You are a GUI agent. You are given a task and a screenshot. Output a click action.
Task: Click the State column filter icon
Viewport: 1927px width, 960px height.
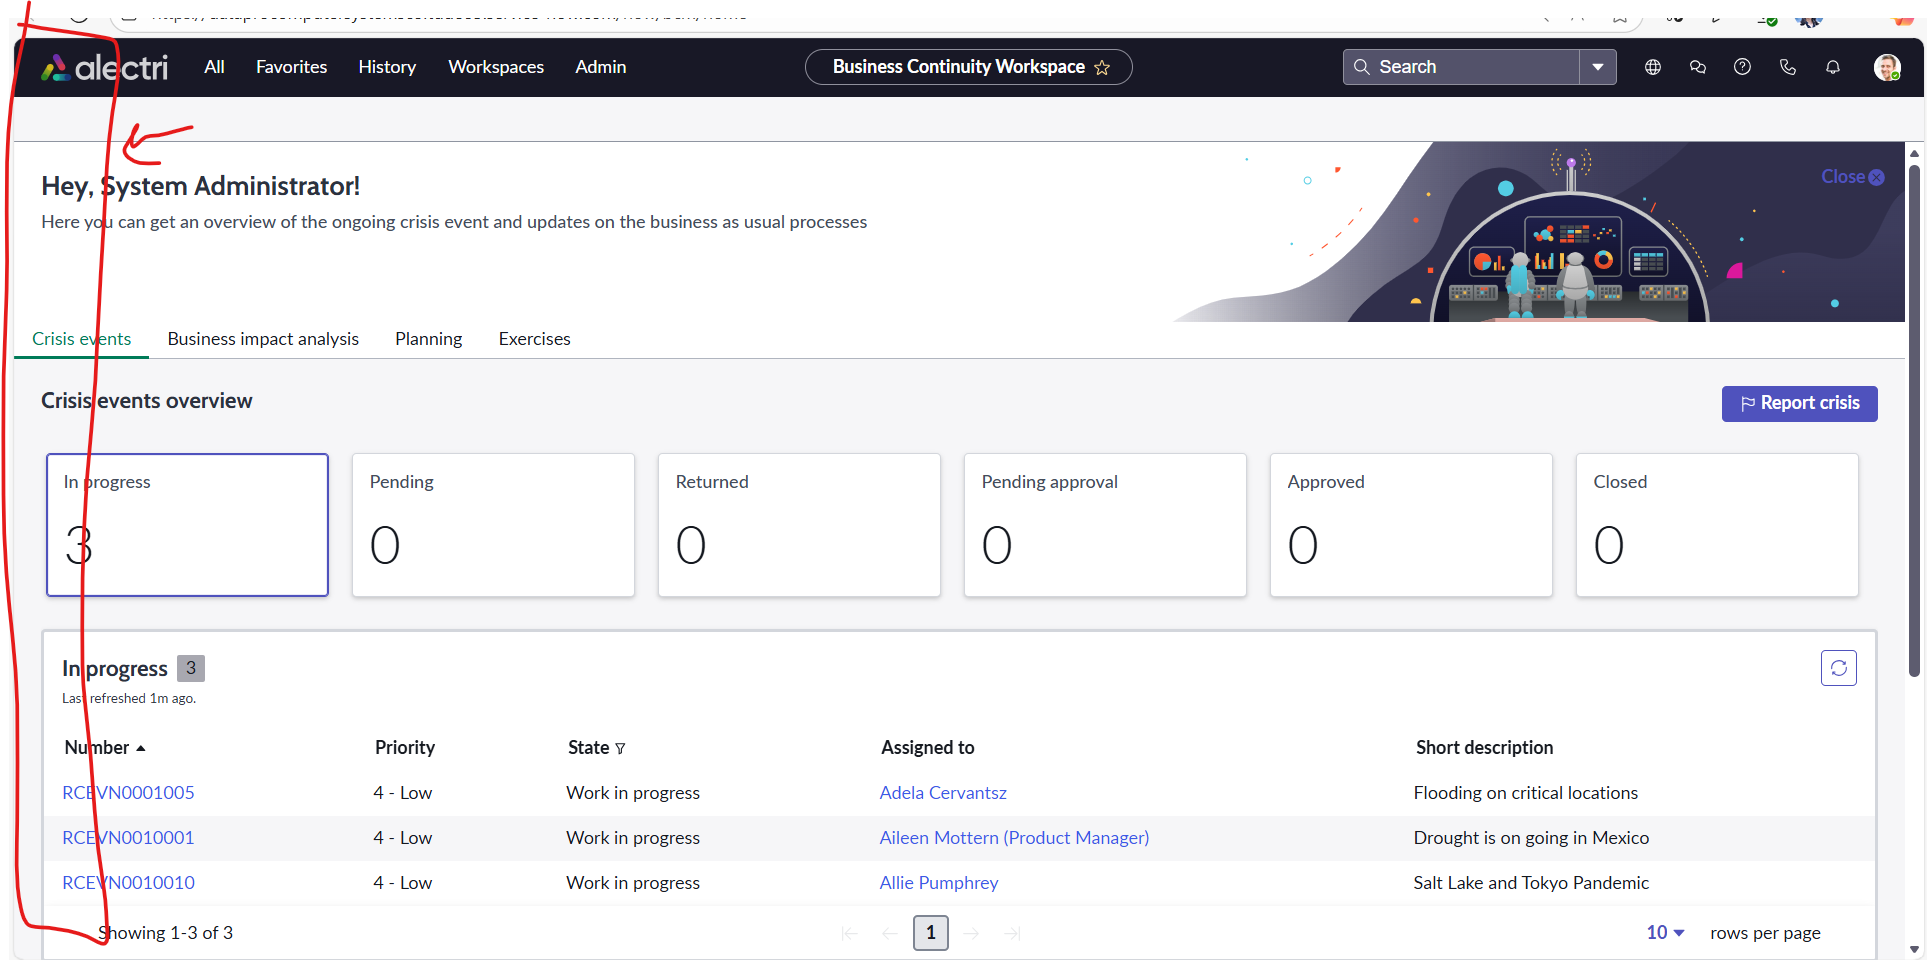pos(620,748)
